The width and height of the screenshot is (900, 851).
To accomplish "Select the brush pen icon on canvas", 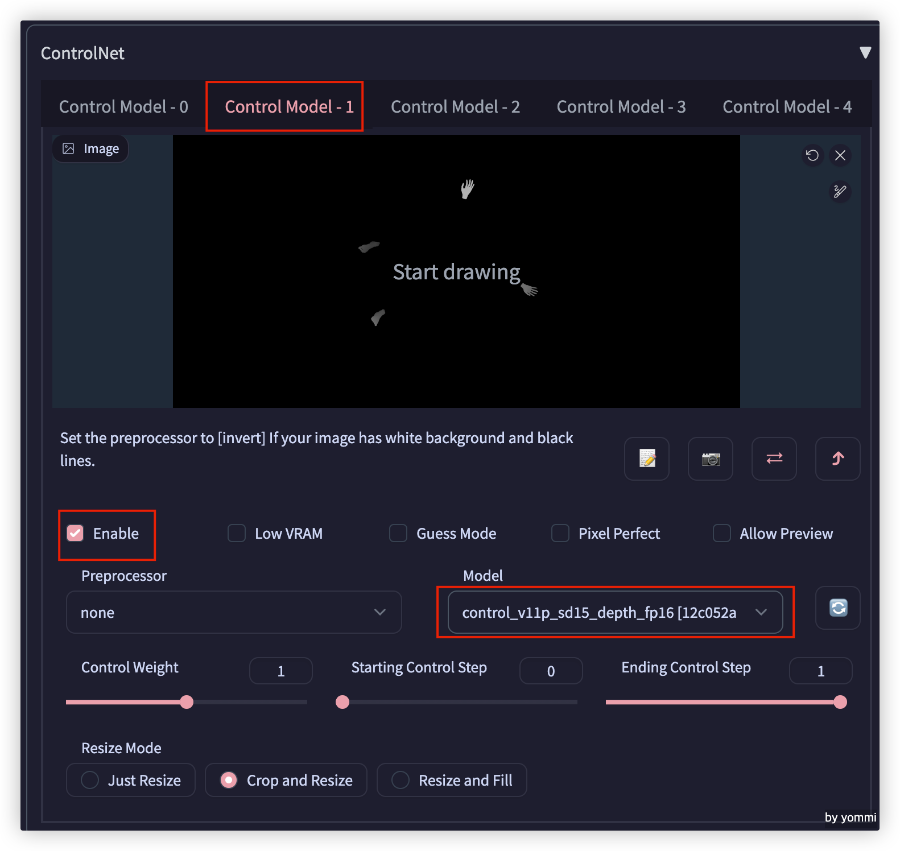I will pyautogui.click(x=840, y=191).
